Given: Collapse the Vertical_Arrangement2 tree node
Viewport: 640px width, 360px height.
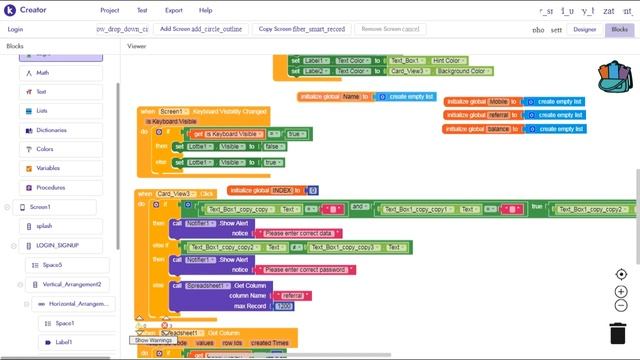Looking at the screenshot, I should pos(20,284).
